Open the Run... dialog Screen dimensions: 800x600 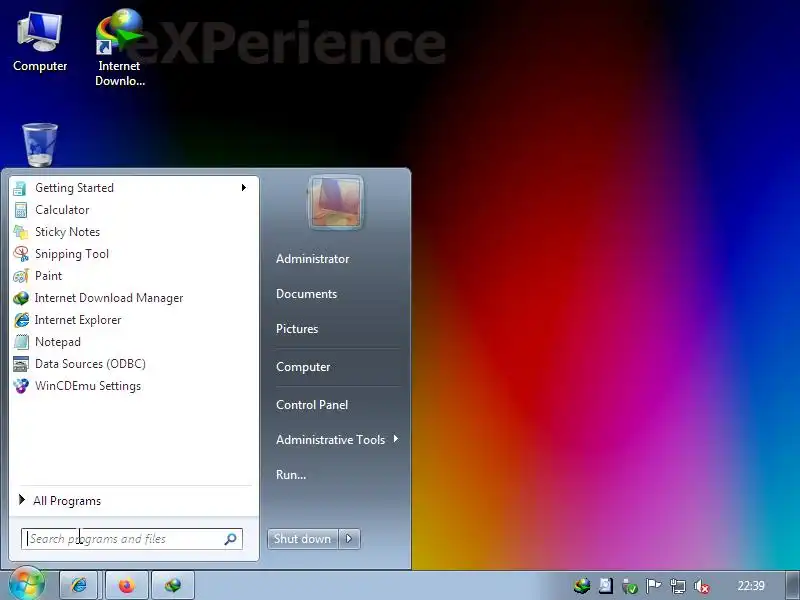[291, 474]
